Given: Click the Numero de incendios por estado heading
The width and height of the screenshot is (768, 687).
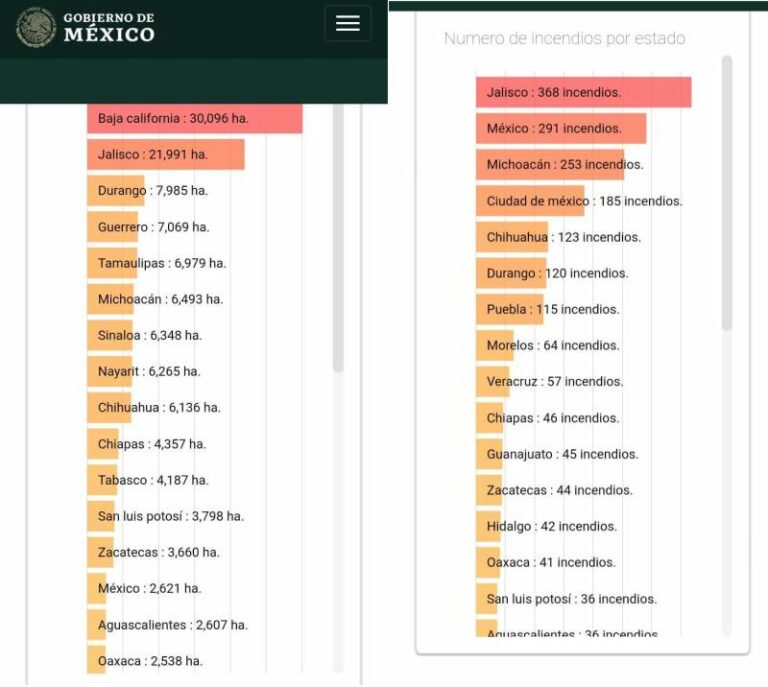Looking at the screenshot, I should coord(564,38).
